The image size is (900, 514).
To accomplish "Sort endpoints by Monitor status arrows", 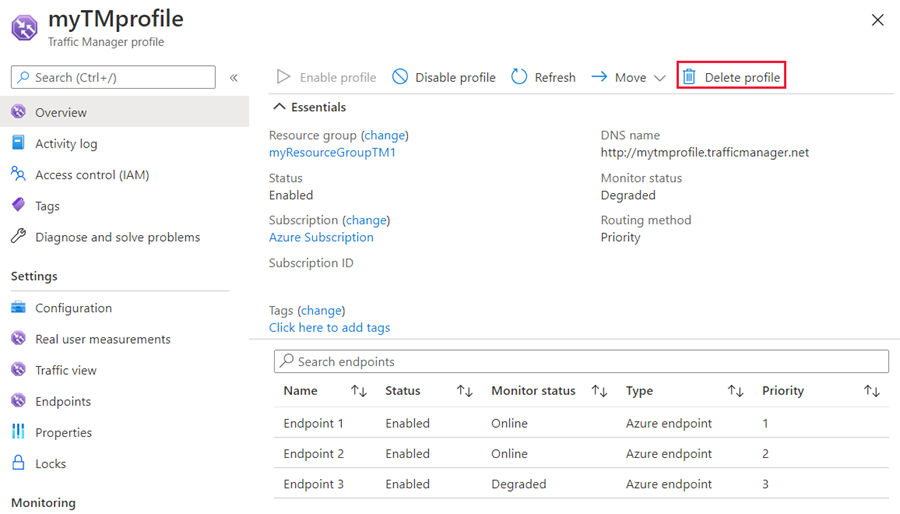I will (x=599, y=391).
